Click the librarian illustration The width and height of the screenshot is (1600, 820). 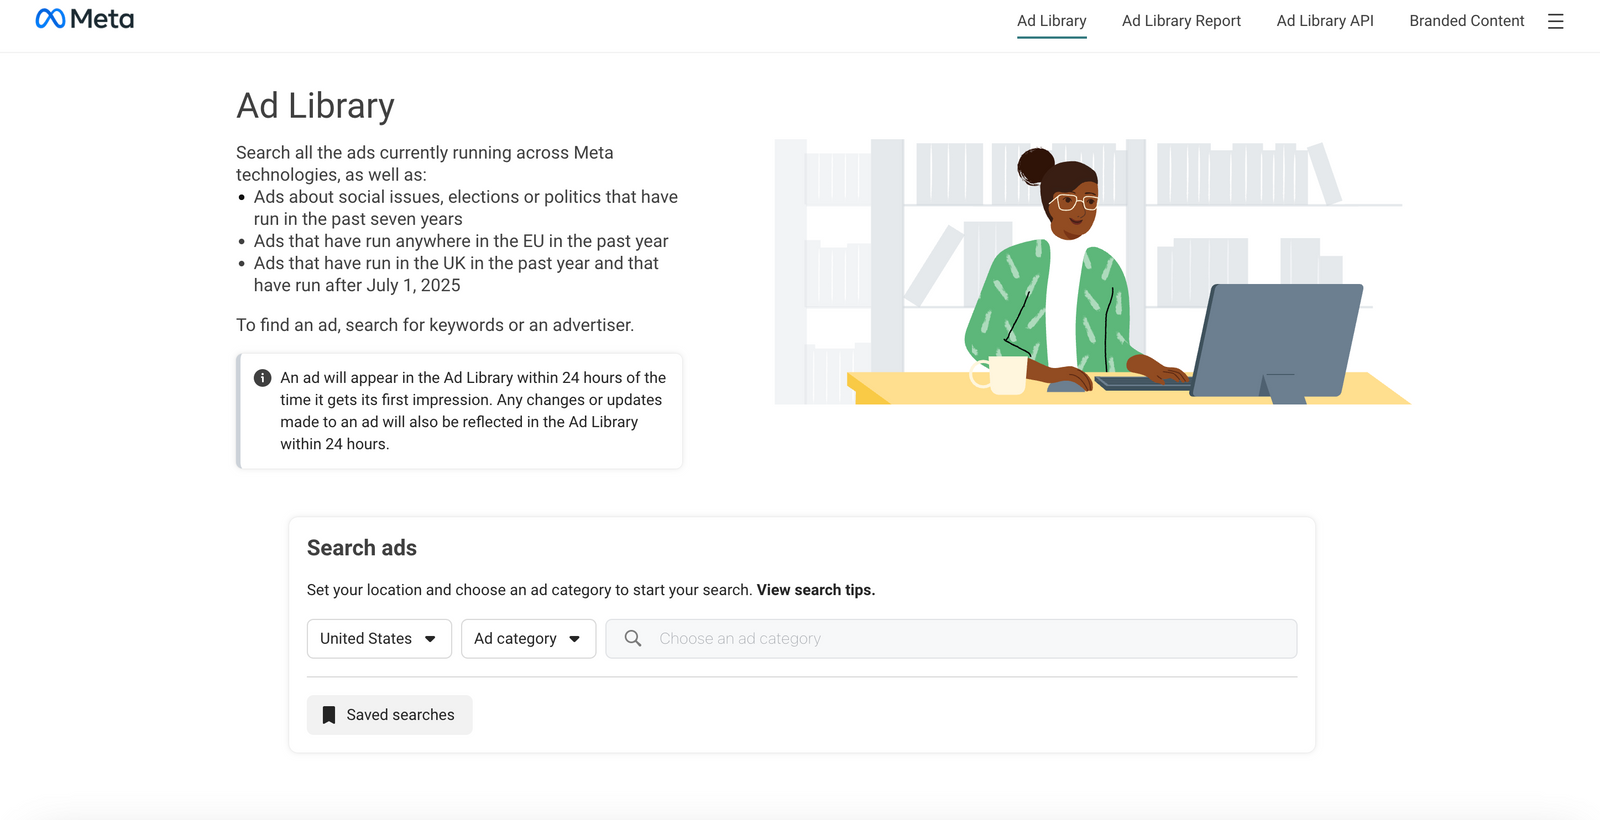[x=1092, y=271]
